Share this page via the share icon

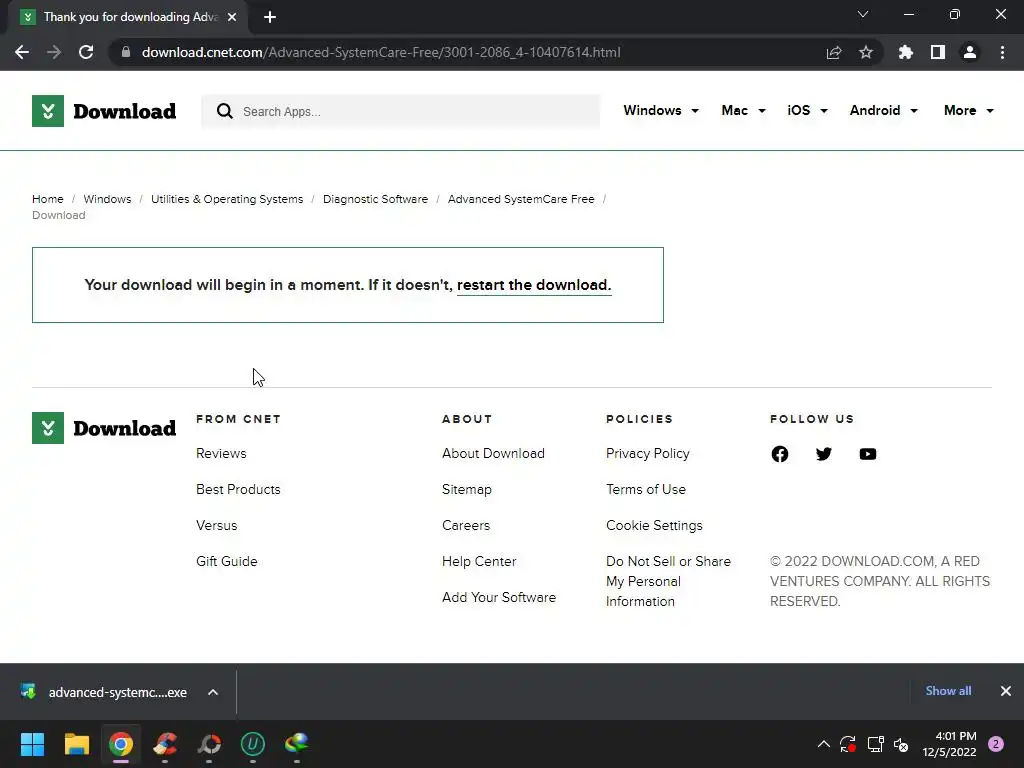(x=834, y=52)
